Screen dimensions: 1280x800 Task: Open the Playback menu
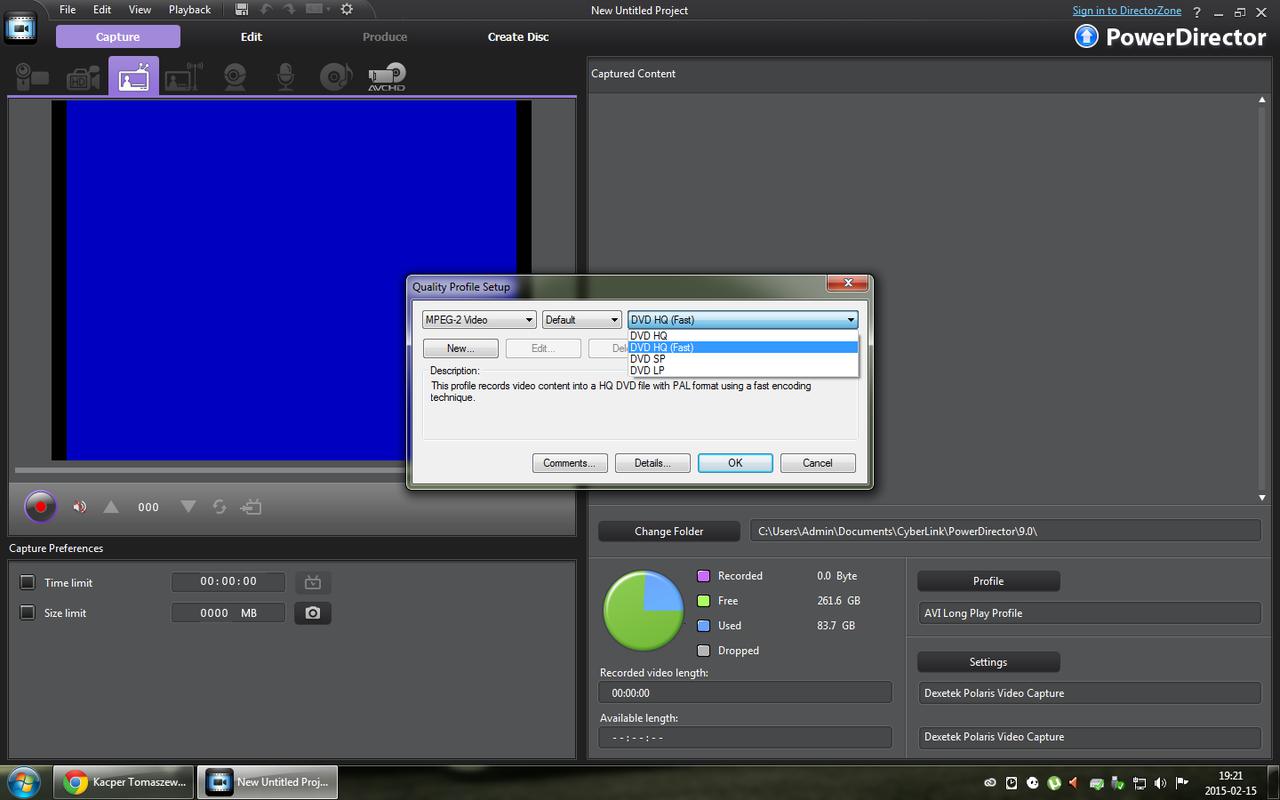[190, 9]
